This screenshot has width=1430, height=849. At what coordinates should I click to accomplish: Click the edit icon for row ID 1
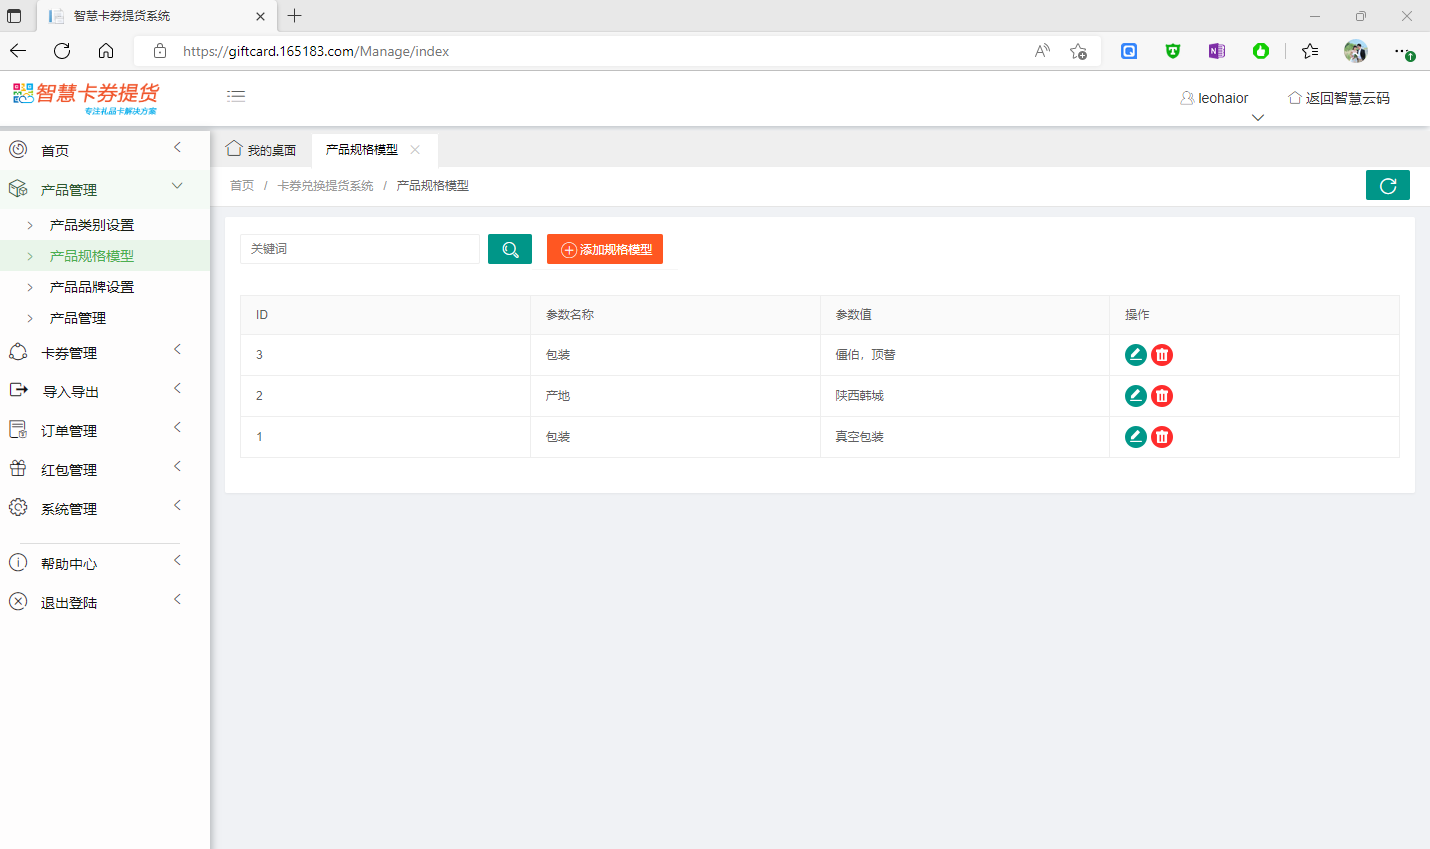[x=1135, y=437]
